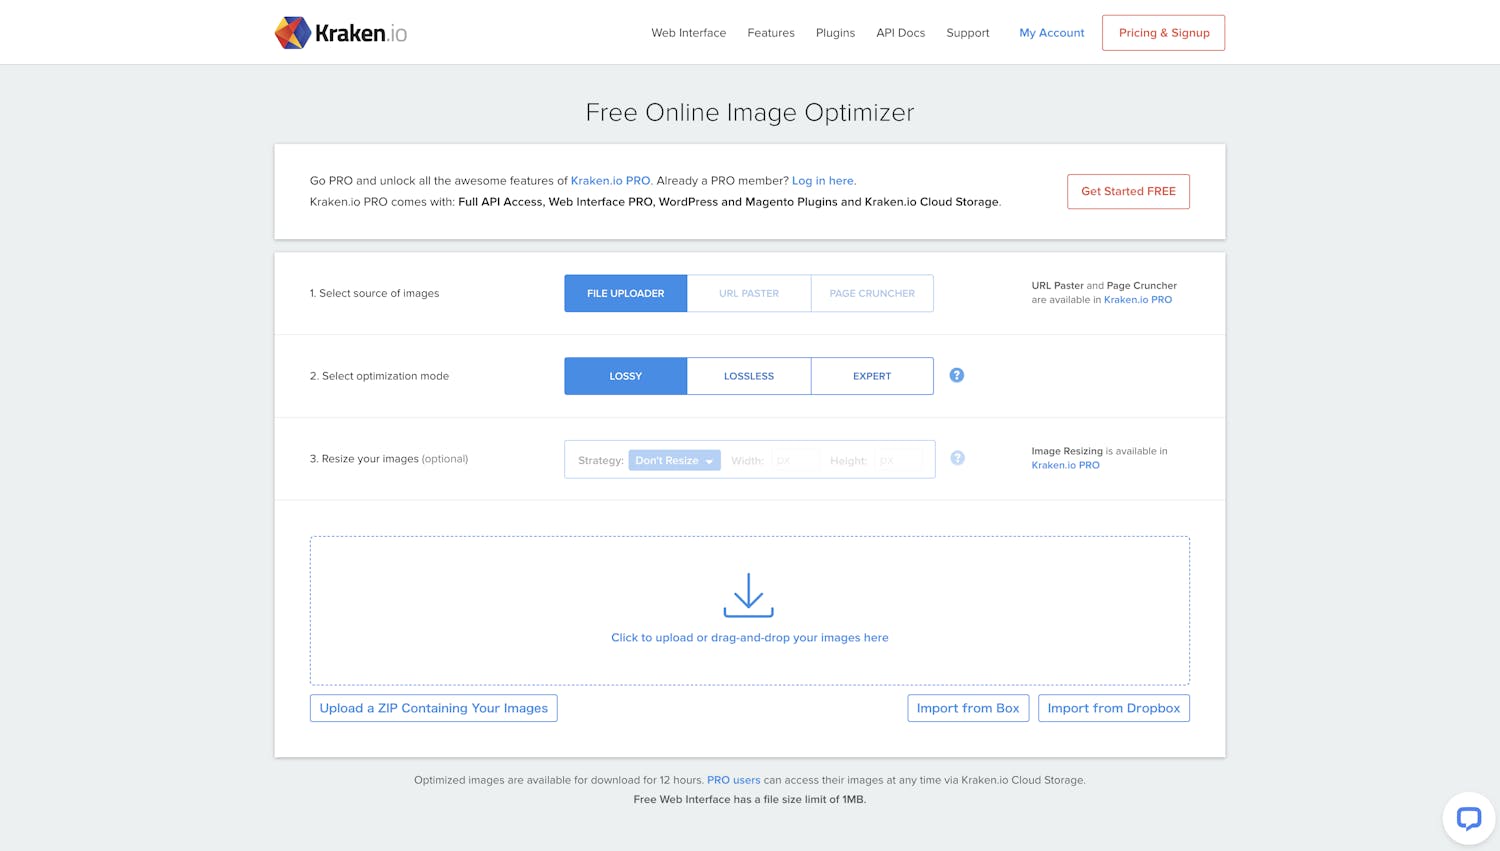Go to the Features page

point(771,33)
